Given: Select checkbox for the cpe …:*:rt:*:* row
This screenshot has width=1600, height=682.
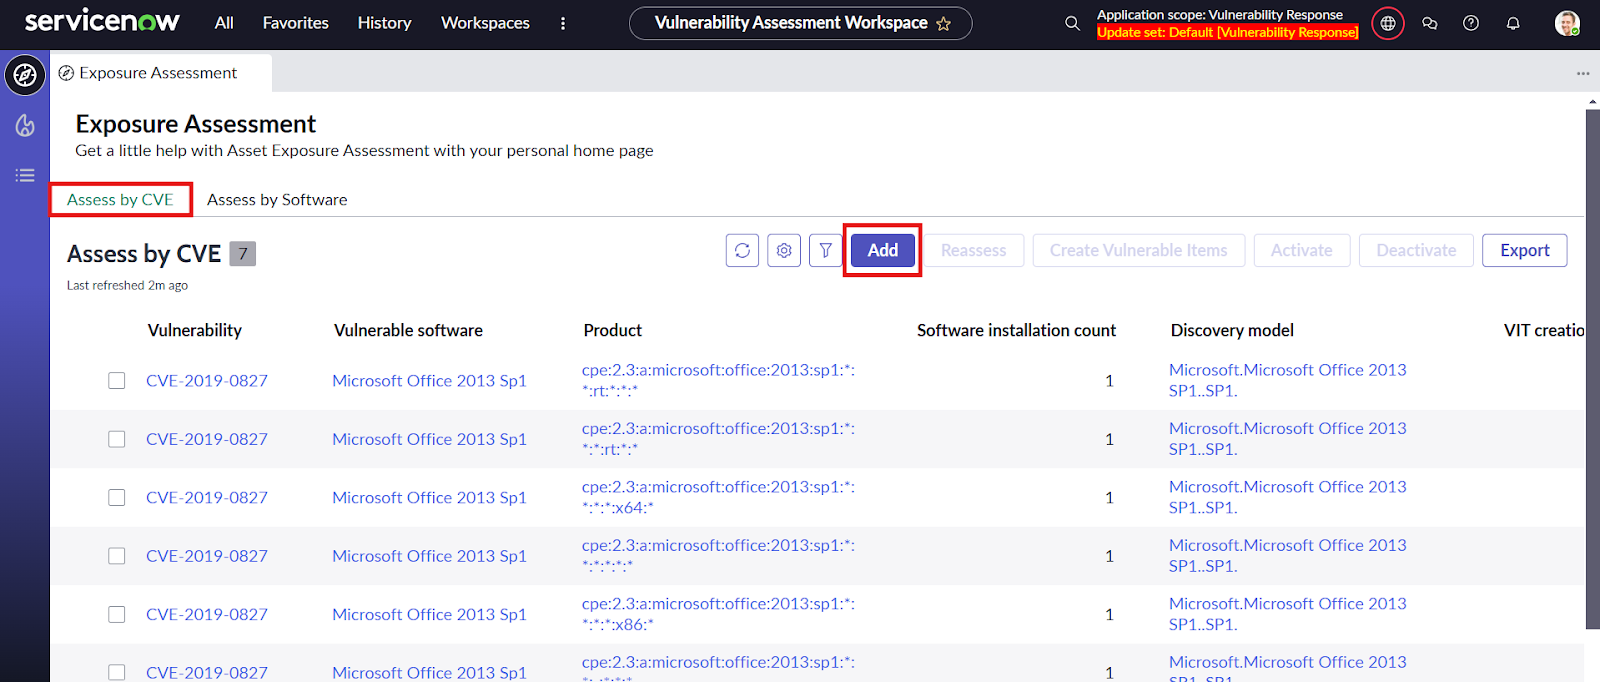Looking at the screenshot, I should (117, 439).
